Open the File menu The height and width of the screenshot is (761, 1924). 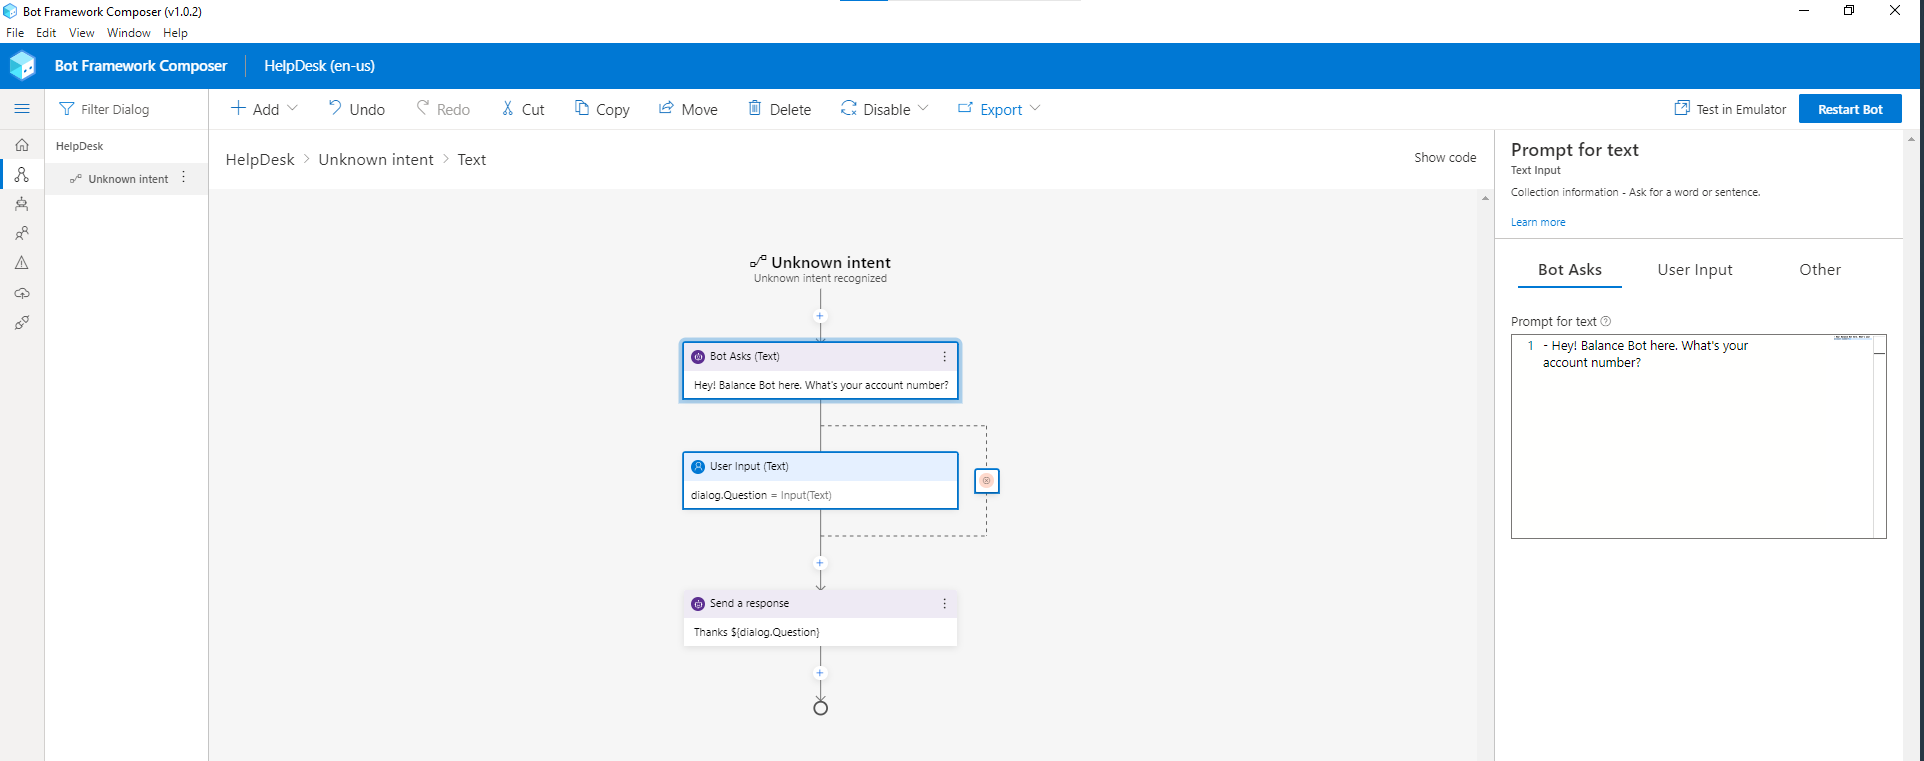pos(15,33)
